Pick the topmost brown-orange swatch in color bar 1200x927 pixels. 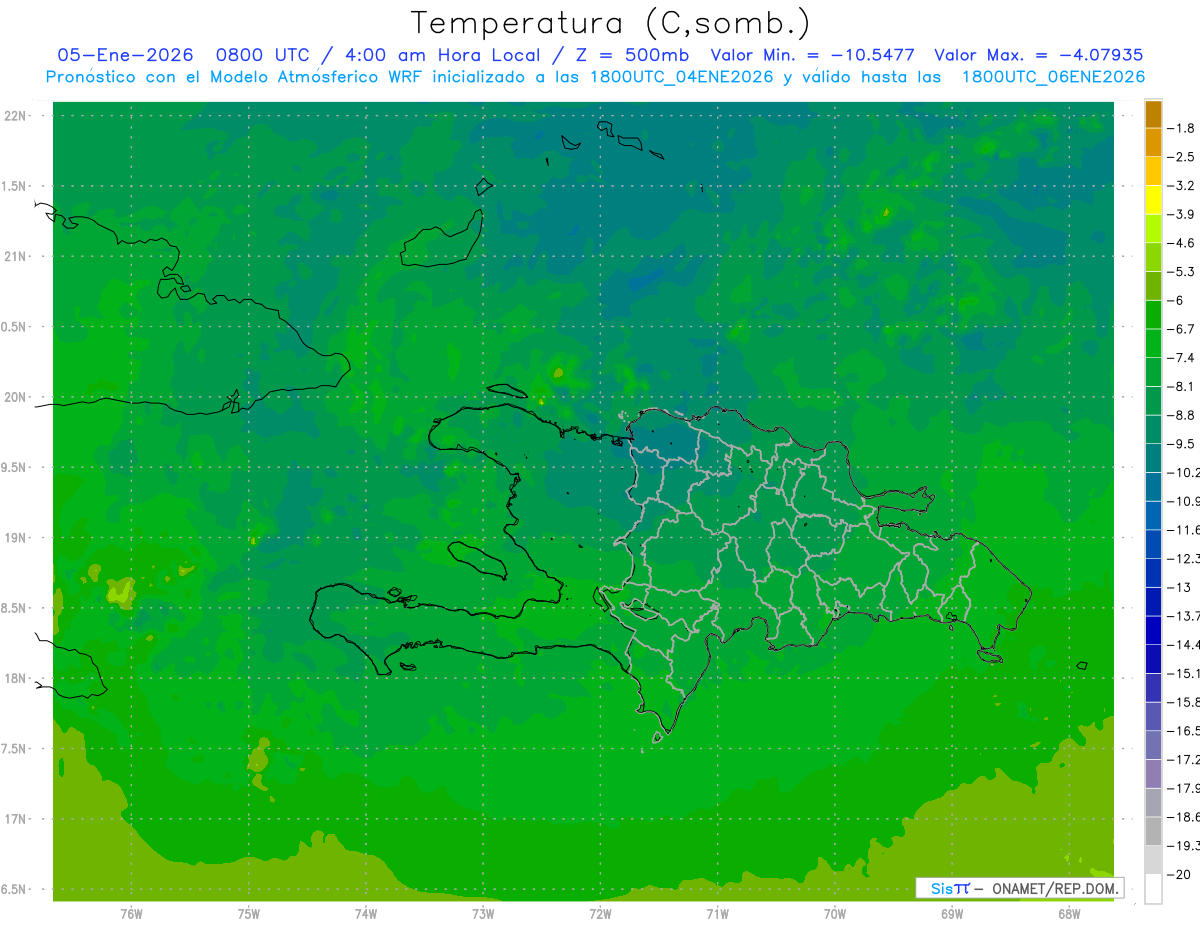[1153, 114]
